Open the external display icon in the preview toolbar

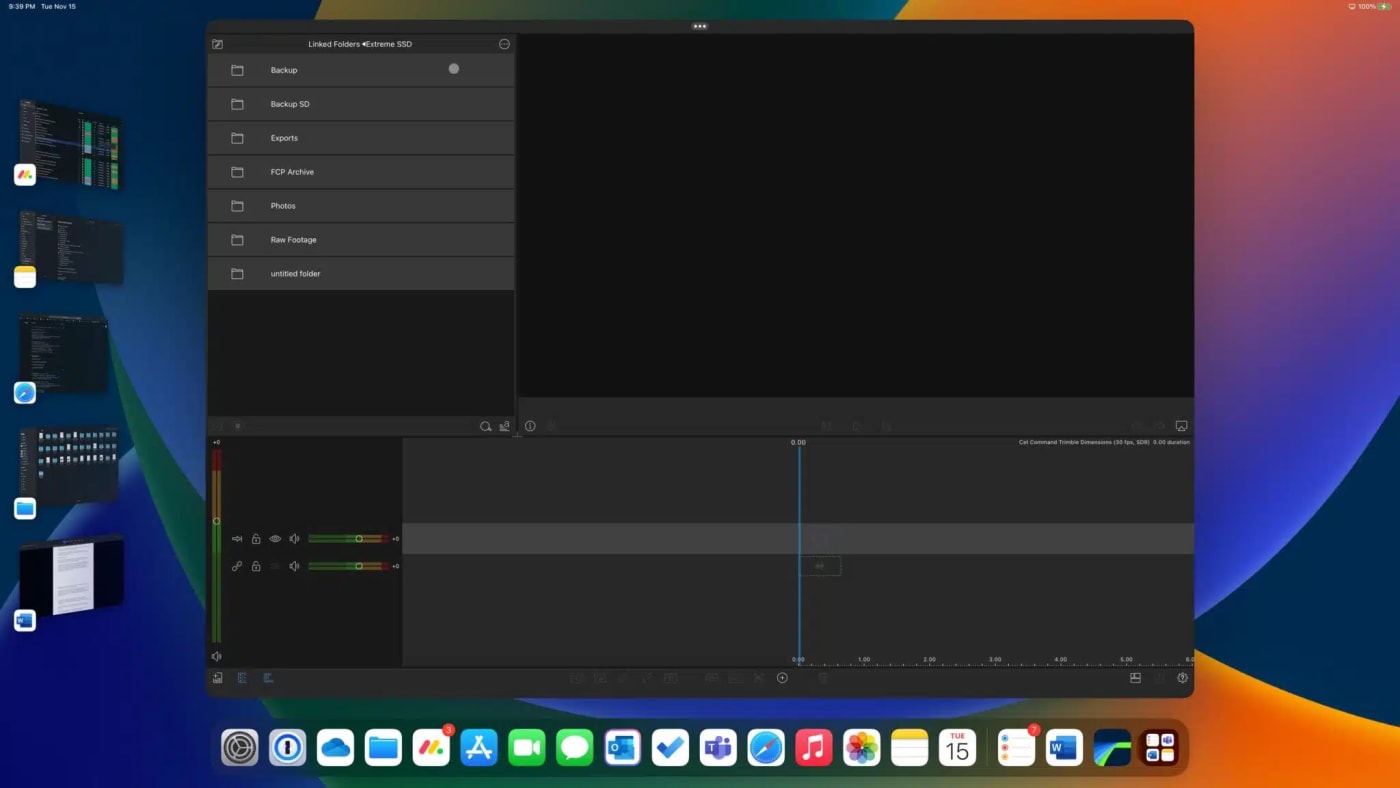click(x=1182, y=425)
